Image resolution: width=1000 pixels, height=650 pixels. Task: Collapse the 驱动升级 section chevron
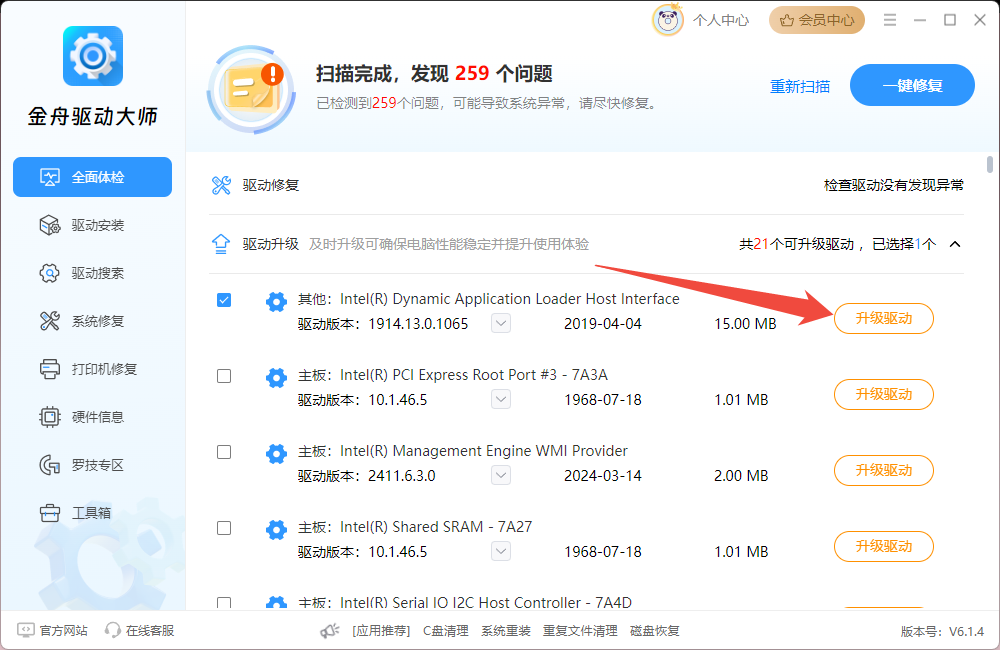coord(955,244)
